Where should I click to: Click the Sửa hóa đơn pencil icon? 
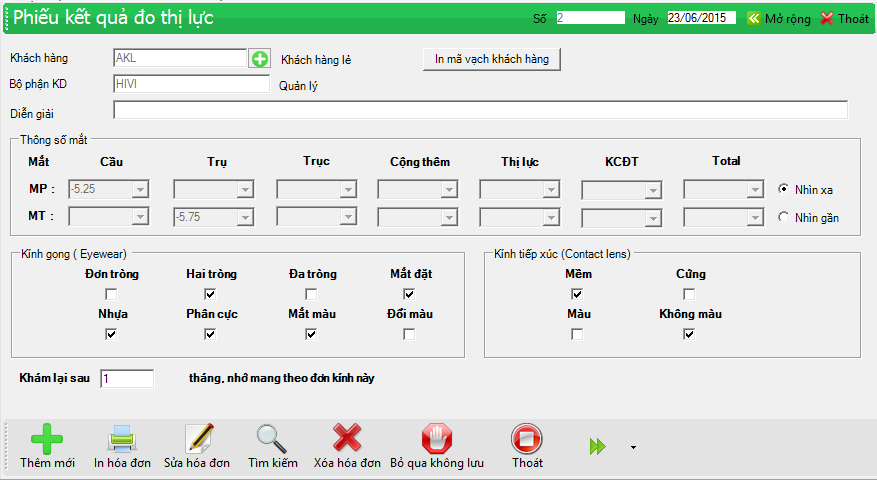pyautogui.click(x=197, y=440)
